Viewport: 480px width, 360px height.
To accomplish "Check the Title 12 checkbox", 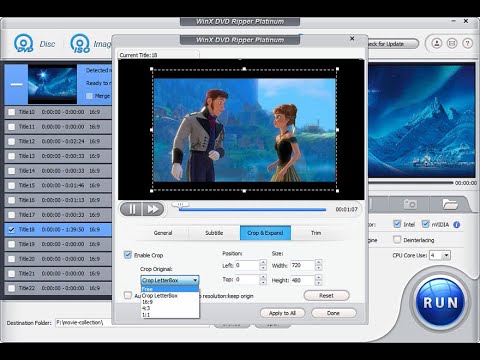I will [11, 141].
